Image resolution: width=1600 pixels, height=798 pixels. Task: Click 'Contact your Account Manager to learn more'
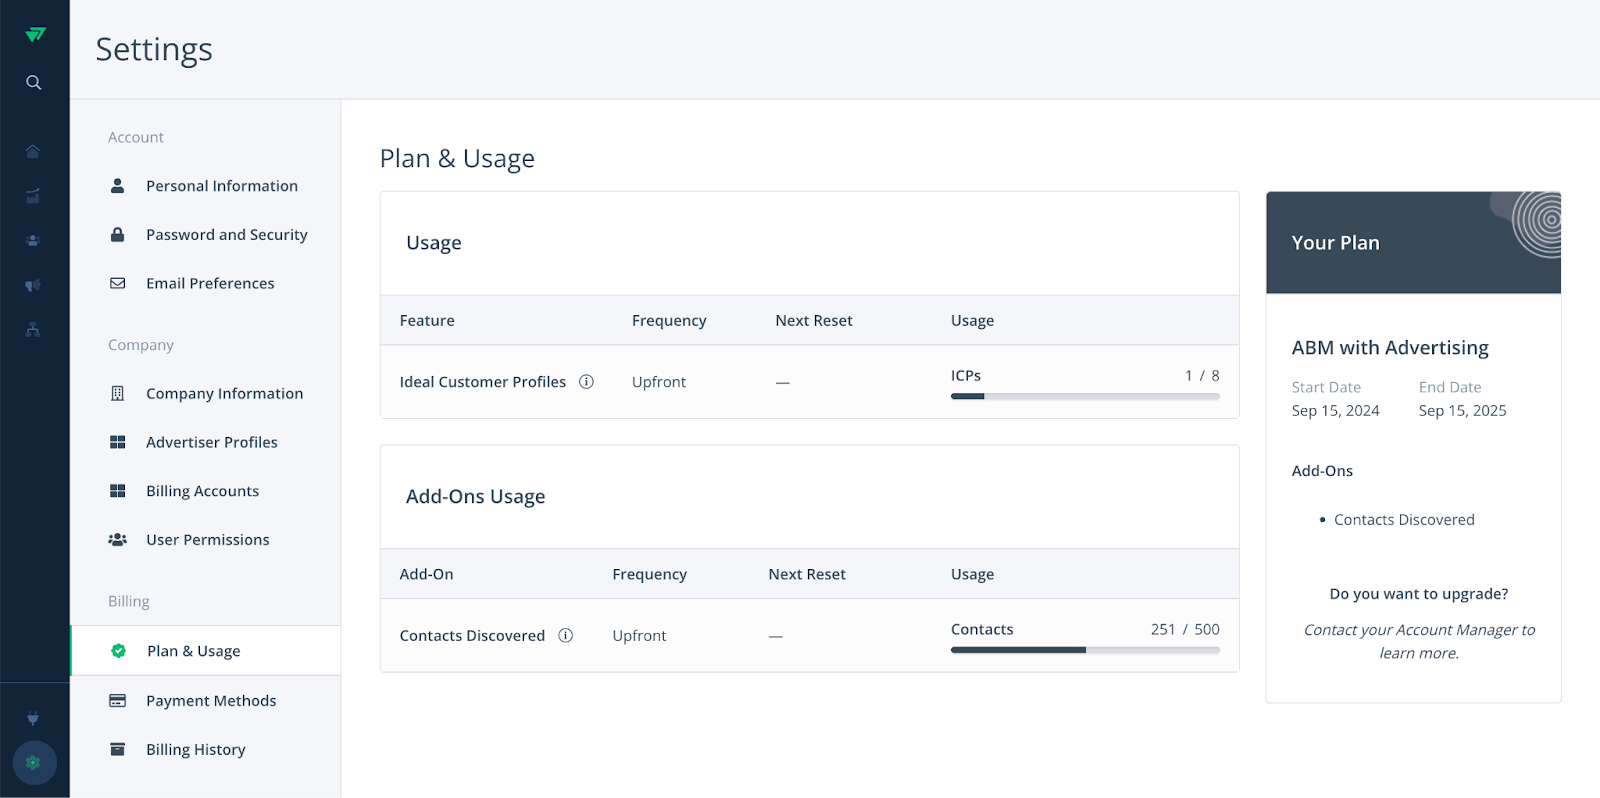pyautogui.click(x=1419, y=641)
